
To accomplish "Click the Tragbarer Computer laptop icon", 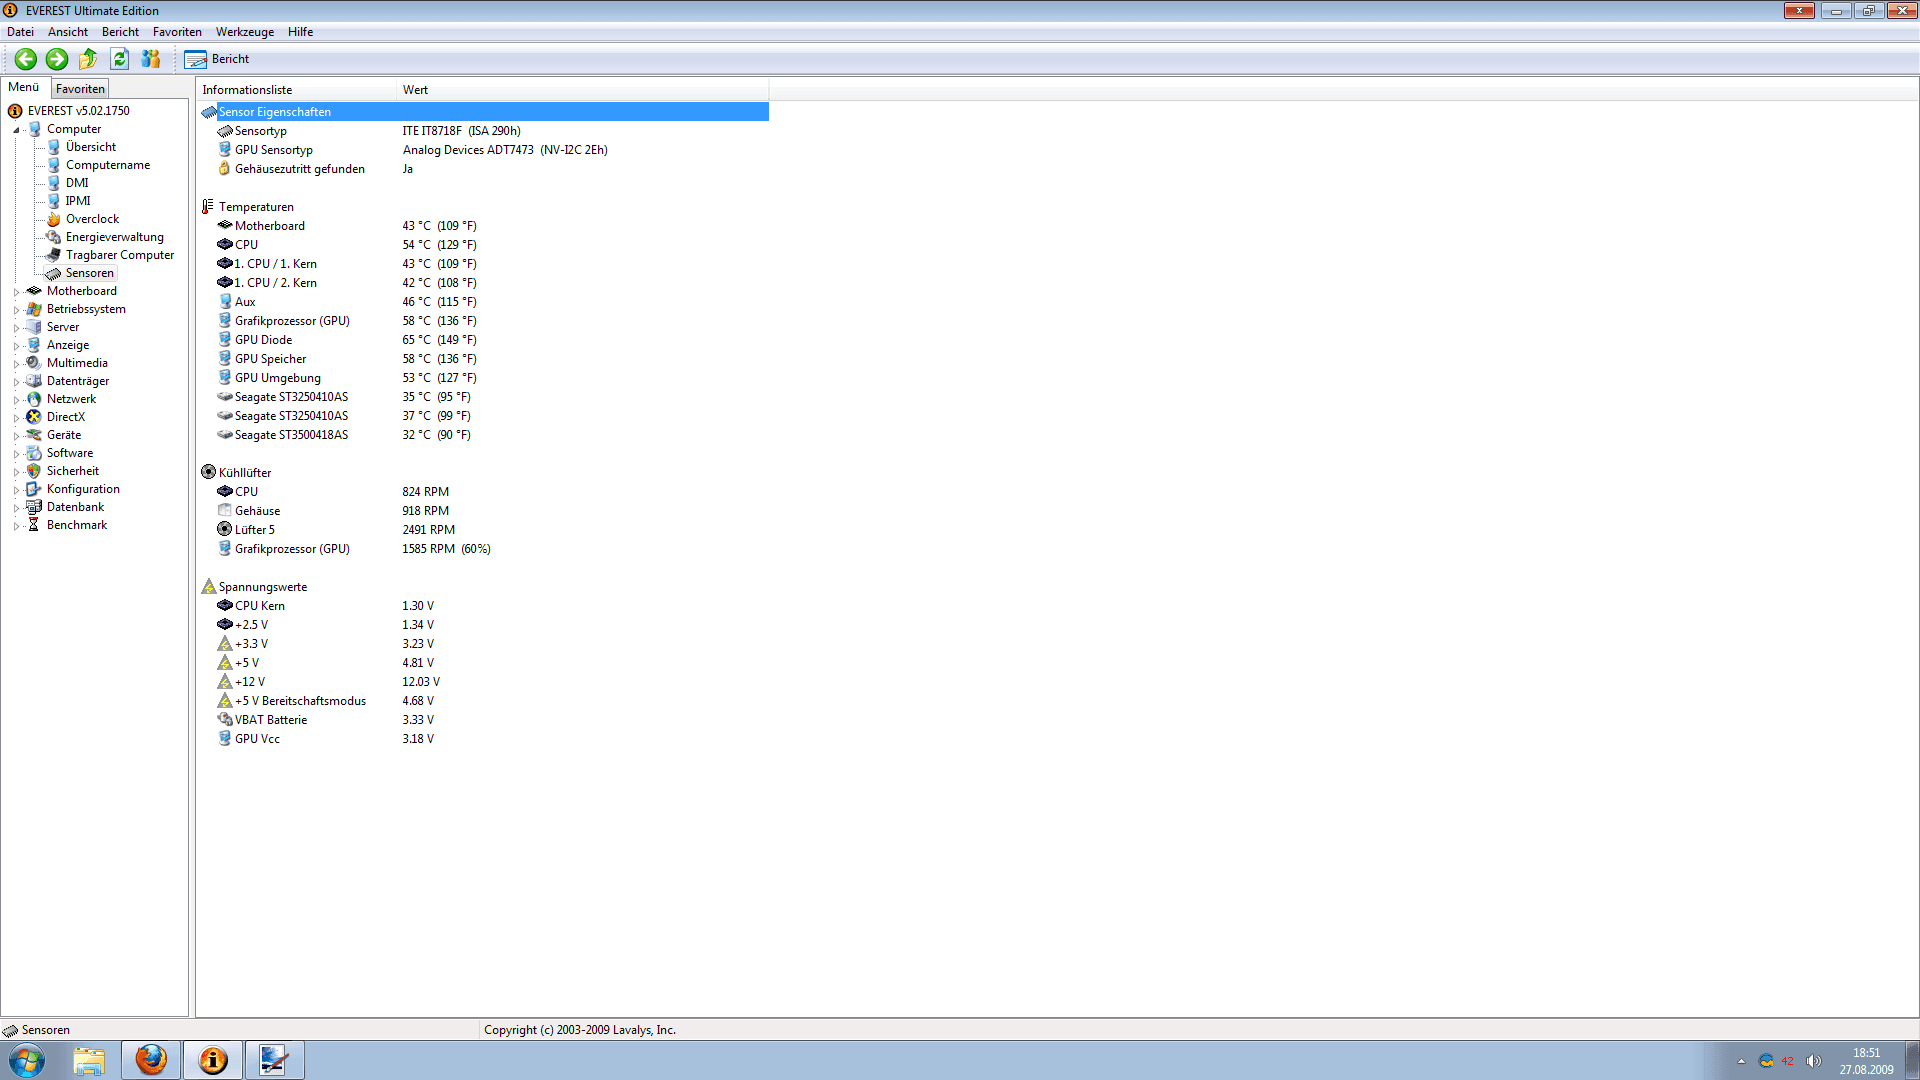I will click(x=54, y=255).
